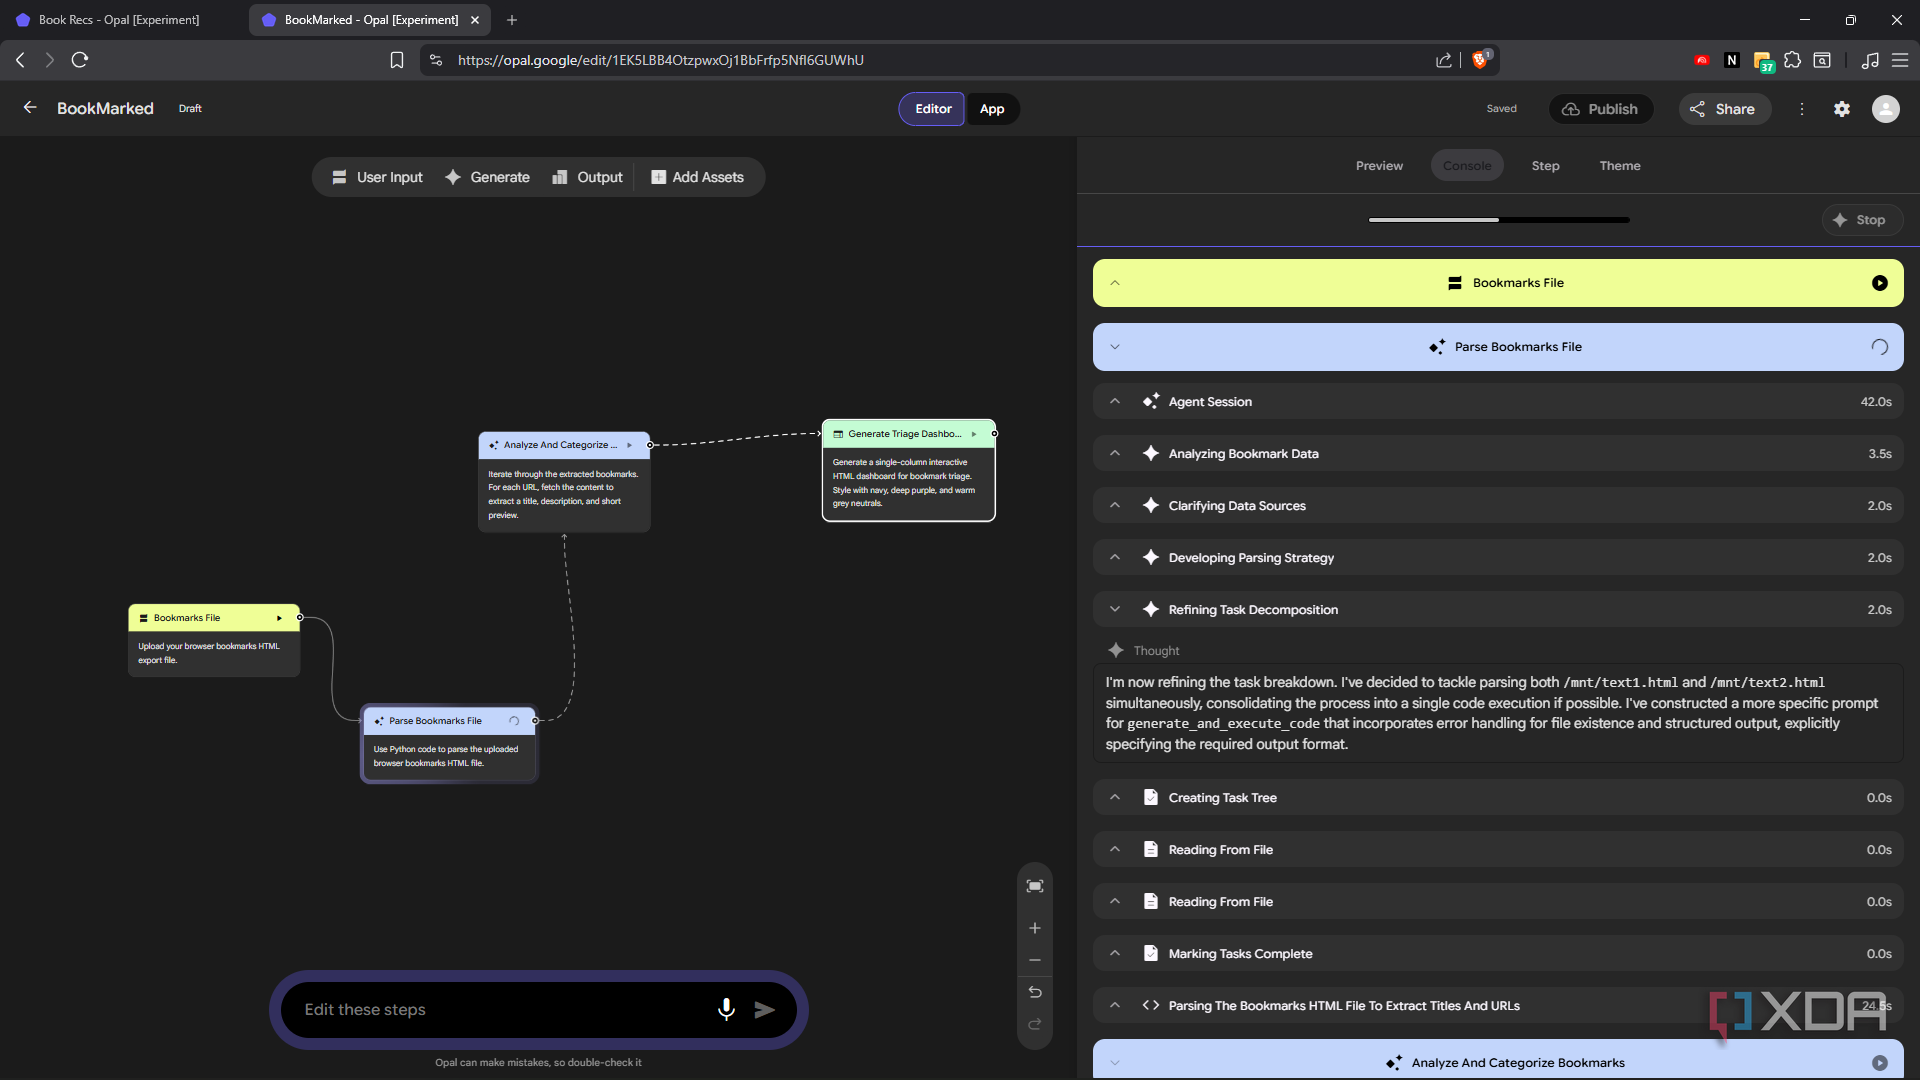Toggle the Agent Session row chevron

[x=1115, y=401]
